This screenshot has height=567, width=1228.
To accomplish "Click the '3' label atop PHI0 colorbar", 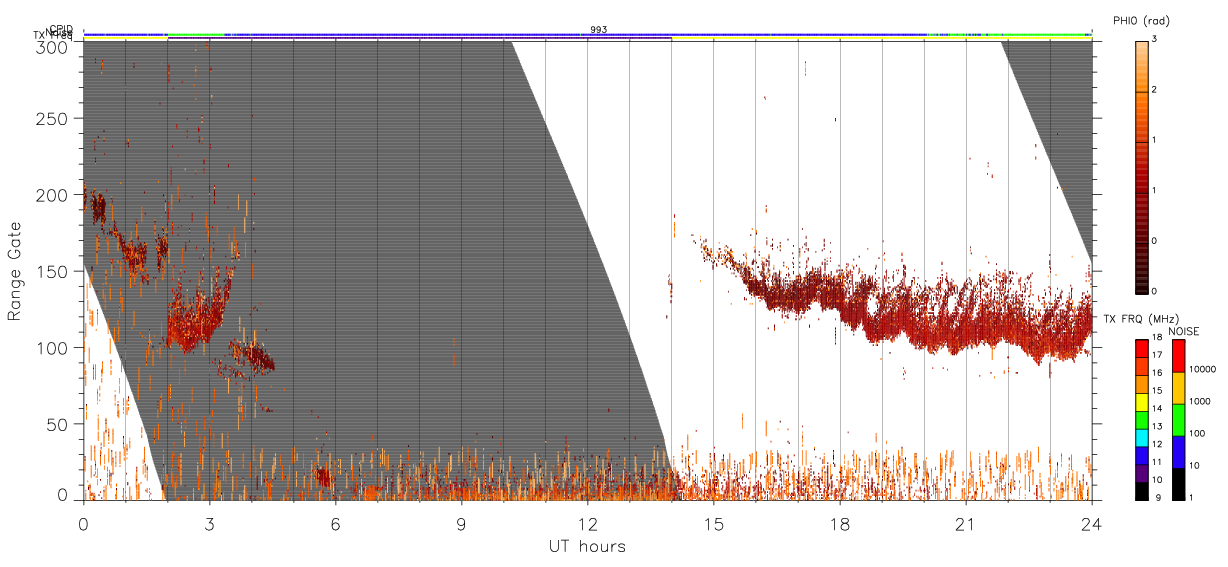I will (1156, 38).
